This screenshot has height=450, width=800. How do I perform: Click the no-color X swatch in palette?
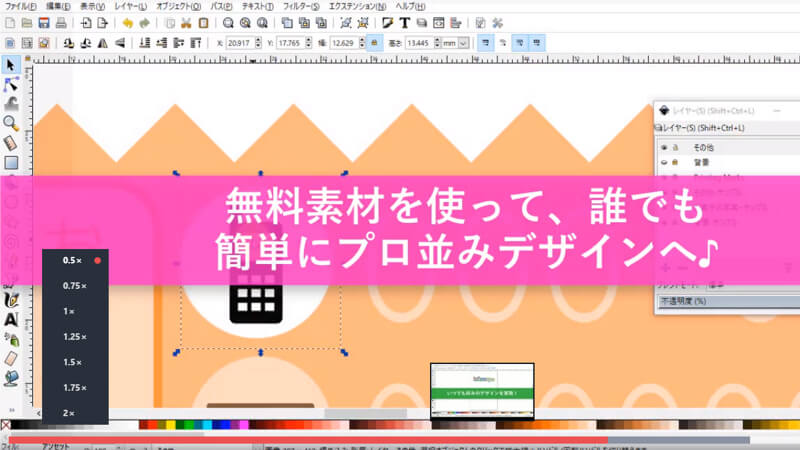(x=5, y=424)
